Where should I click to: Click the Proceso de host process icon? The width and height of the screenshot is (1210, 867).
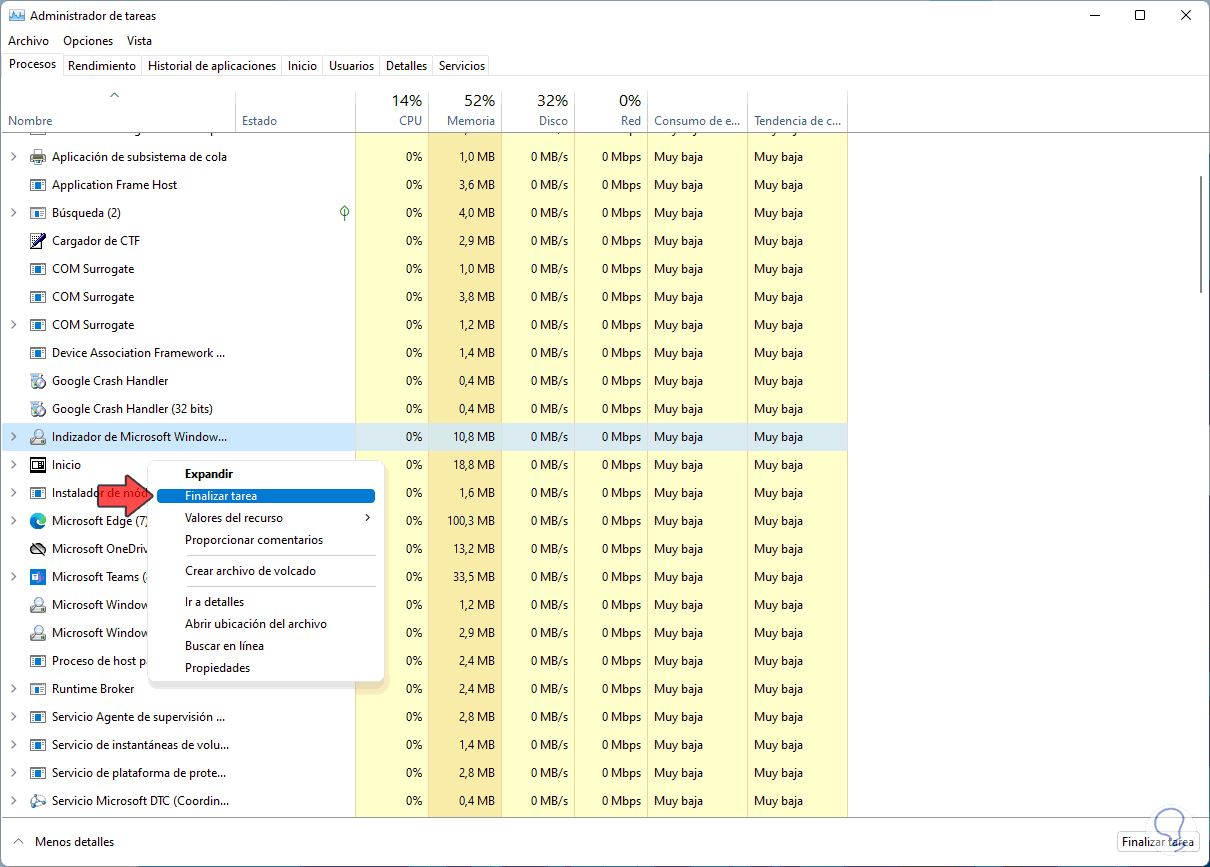38,661
